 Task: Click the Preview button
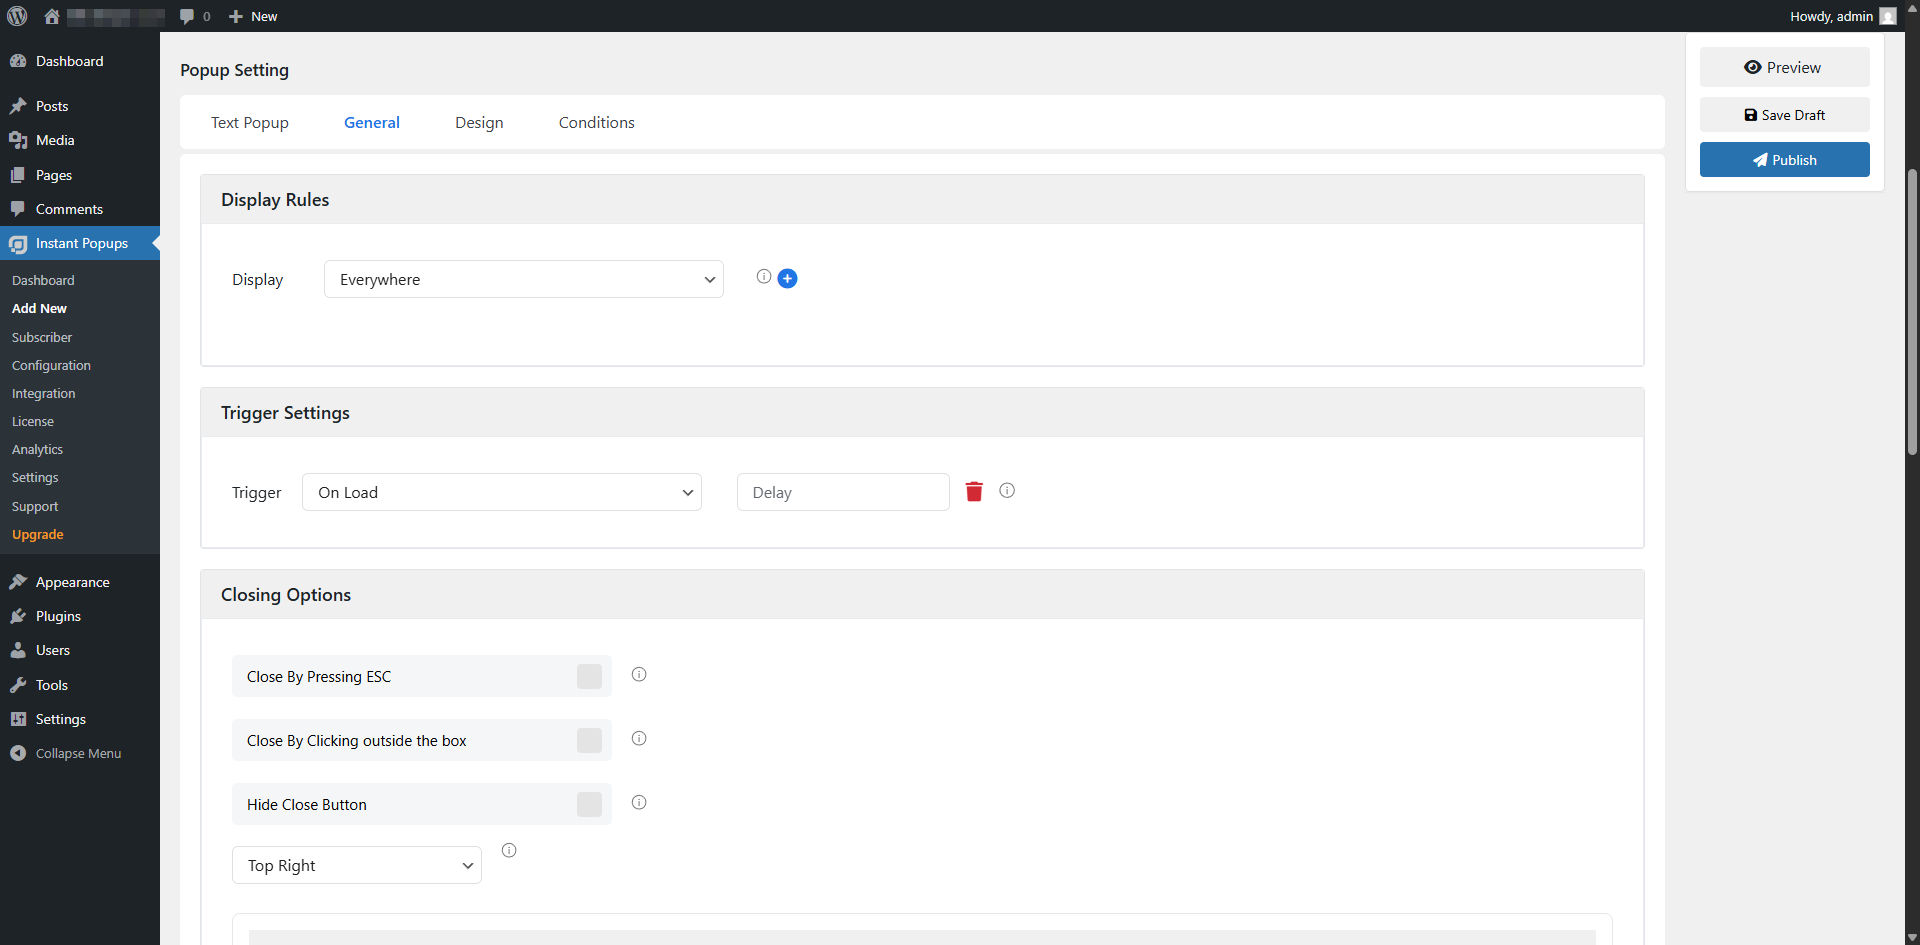[x=1785, y=67]
